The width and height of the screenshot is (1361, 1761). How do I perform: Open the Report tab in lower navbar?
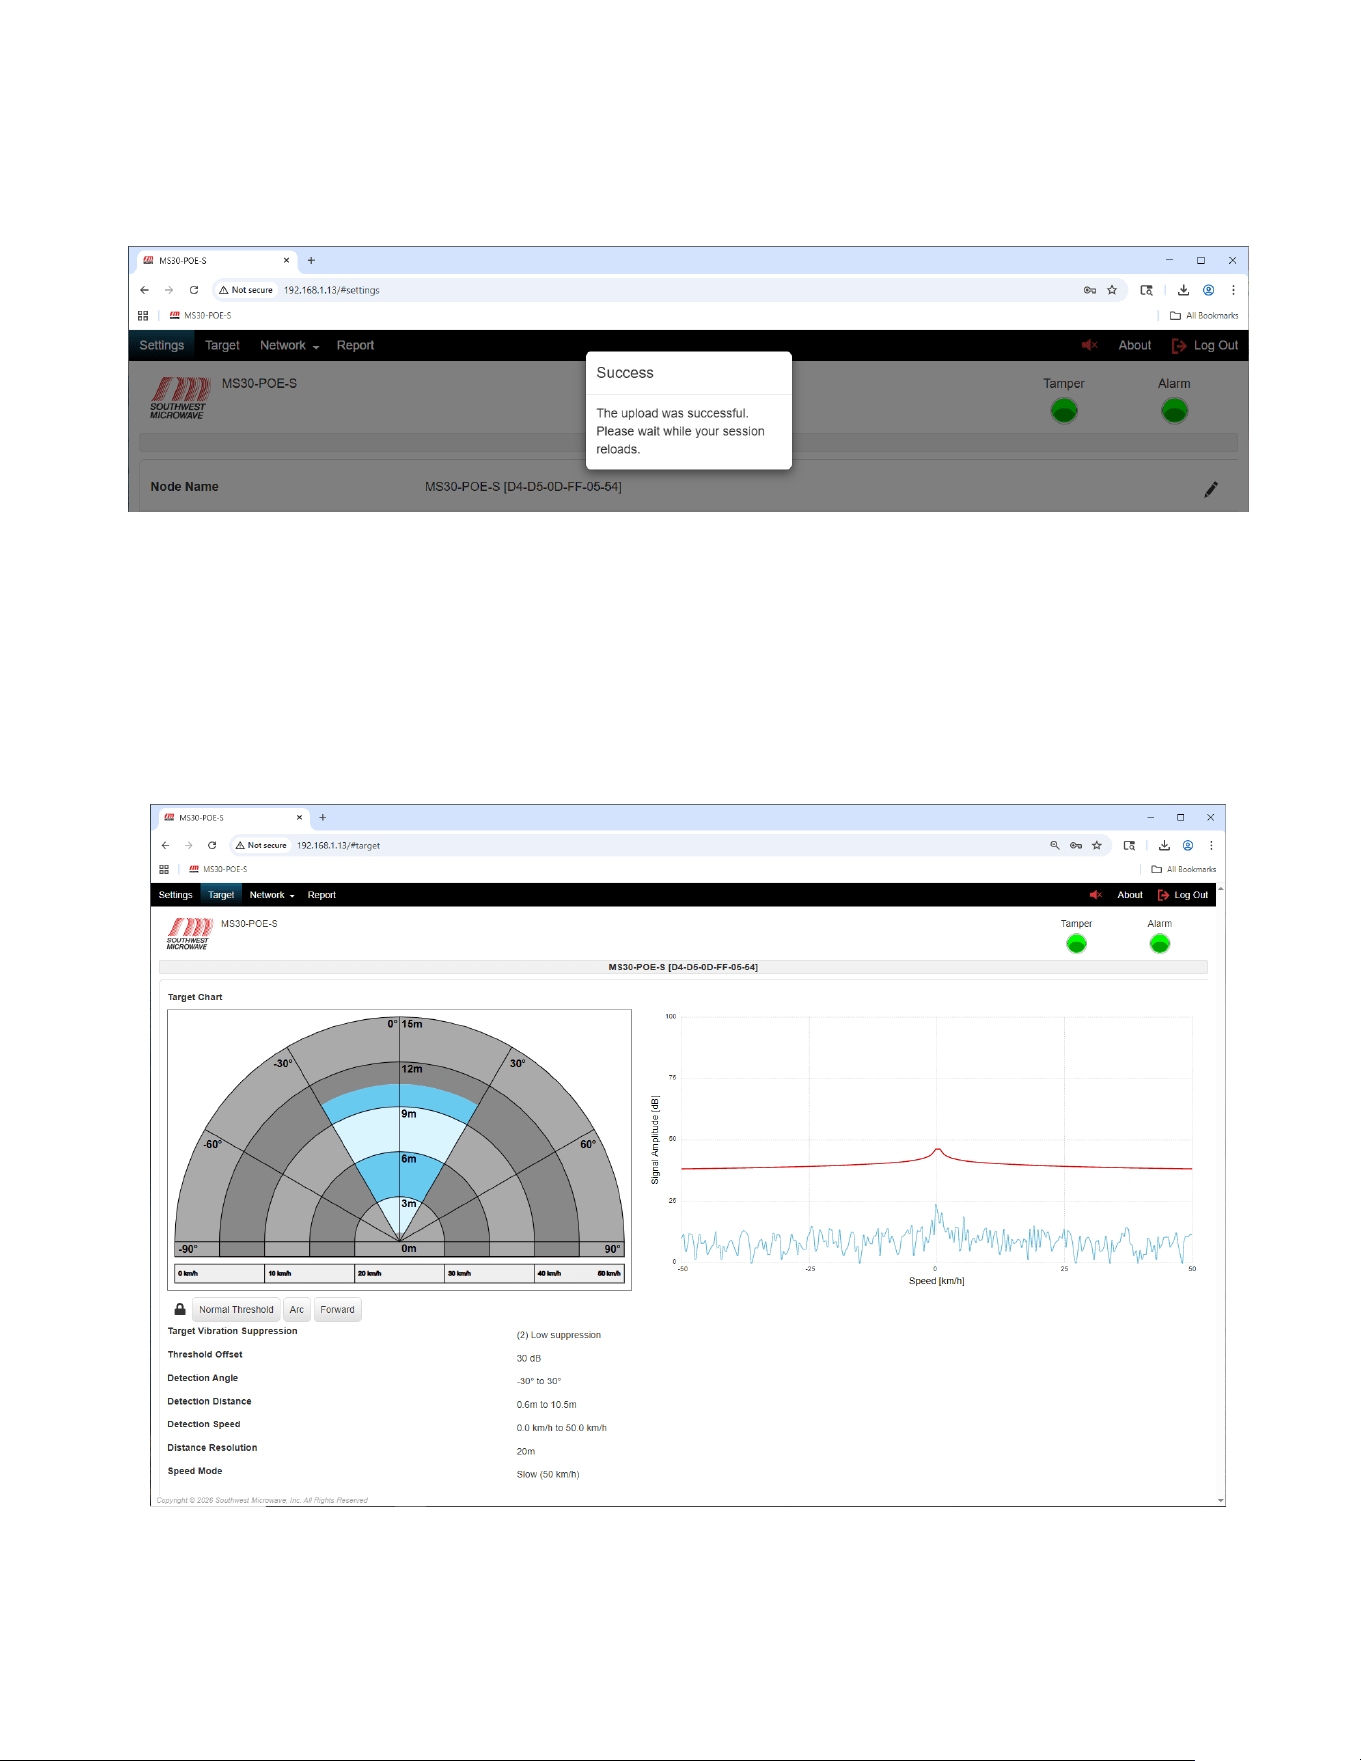(x=322, y=895)
